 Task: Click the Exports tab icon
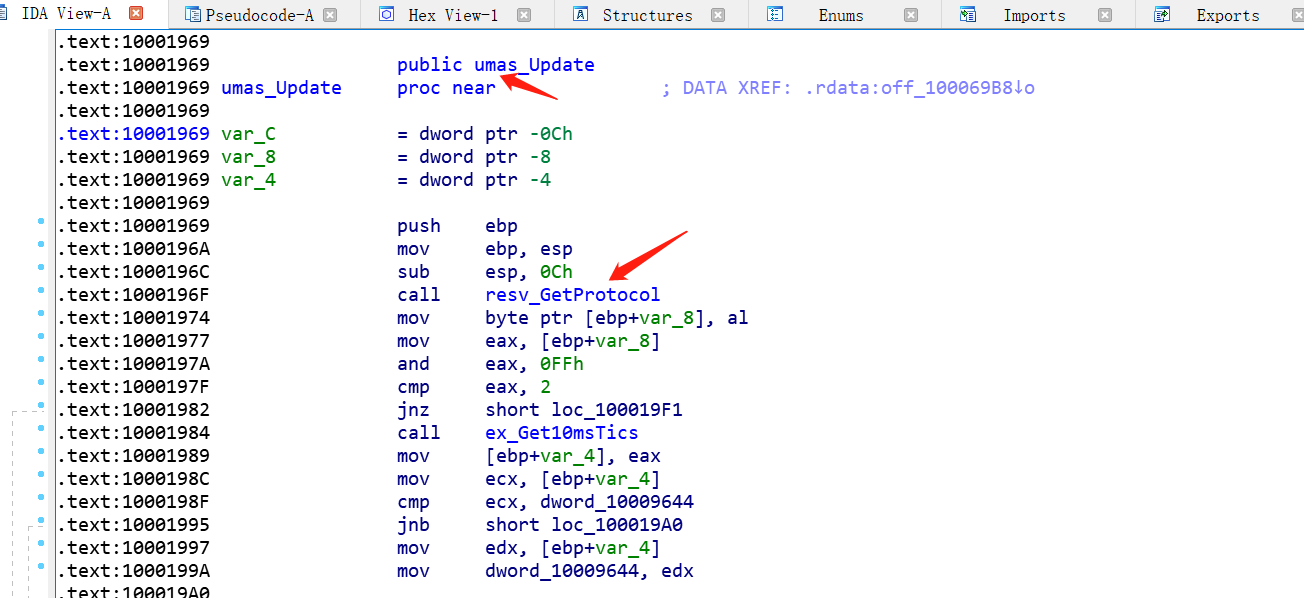click(1162, 15)
